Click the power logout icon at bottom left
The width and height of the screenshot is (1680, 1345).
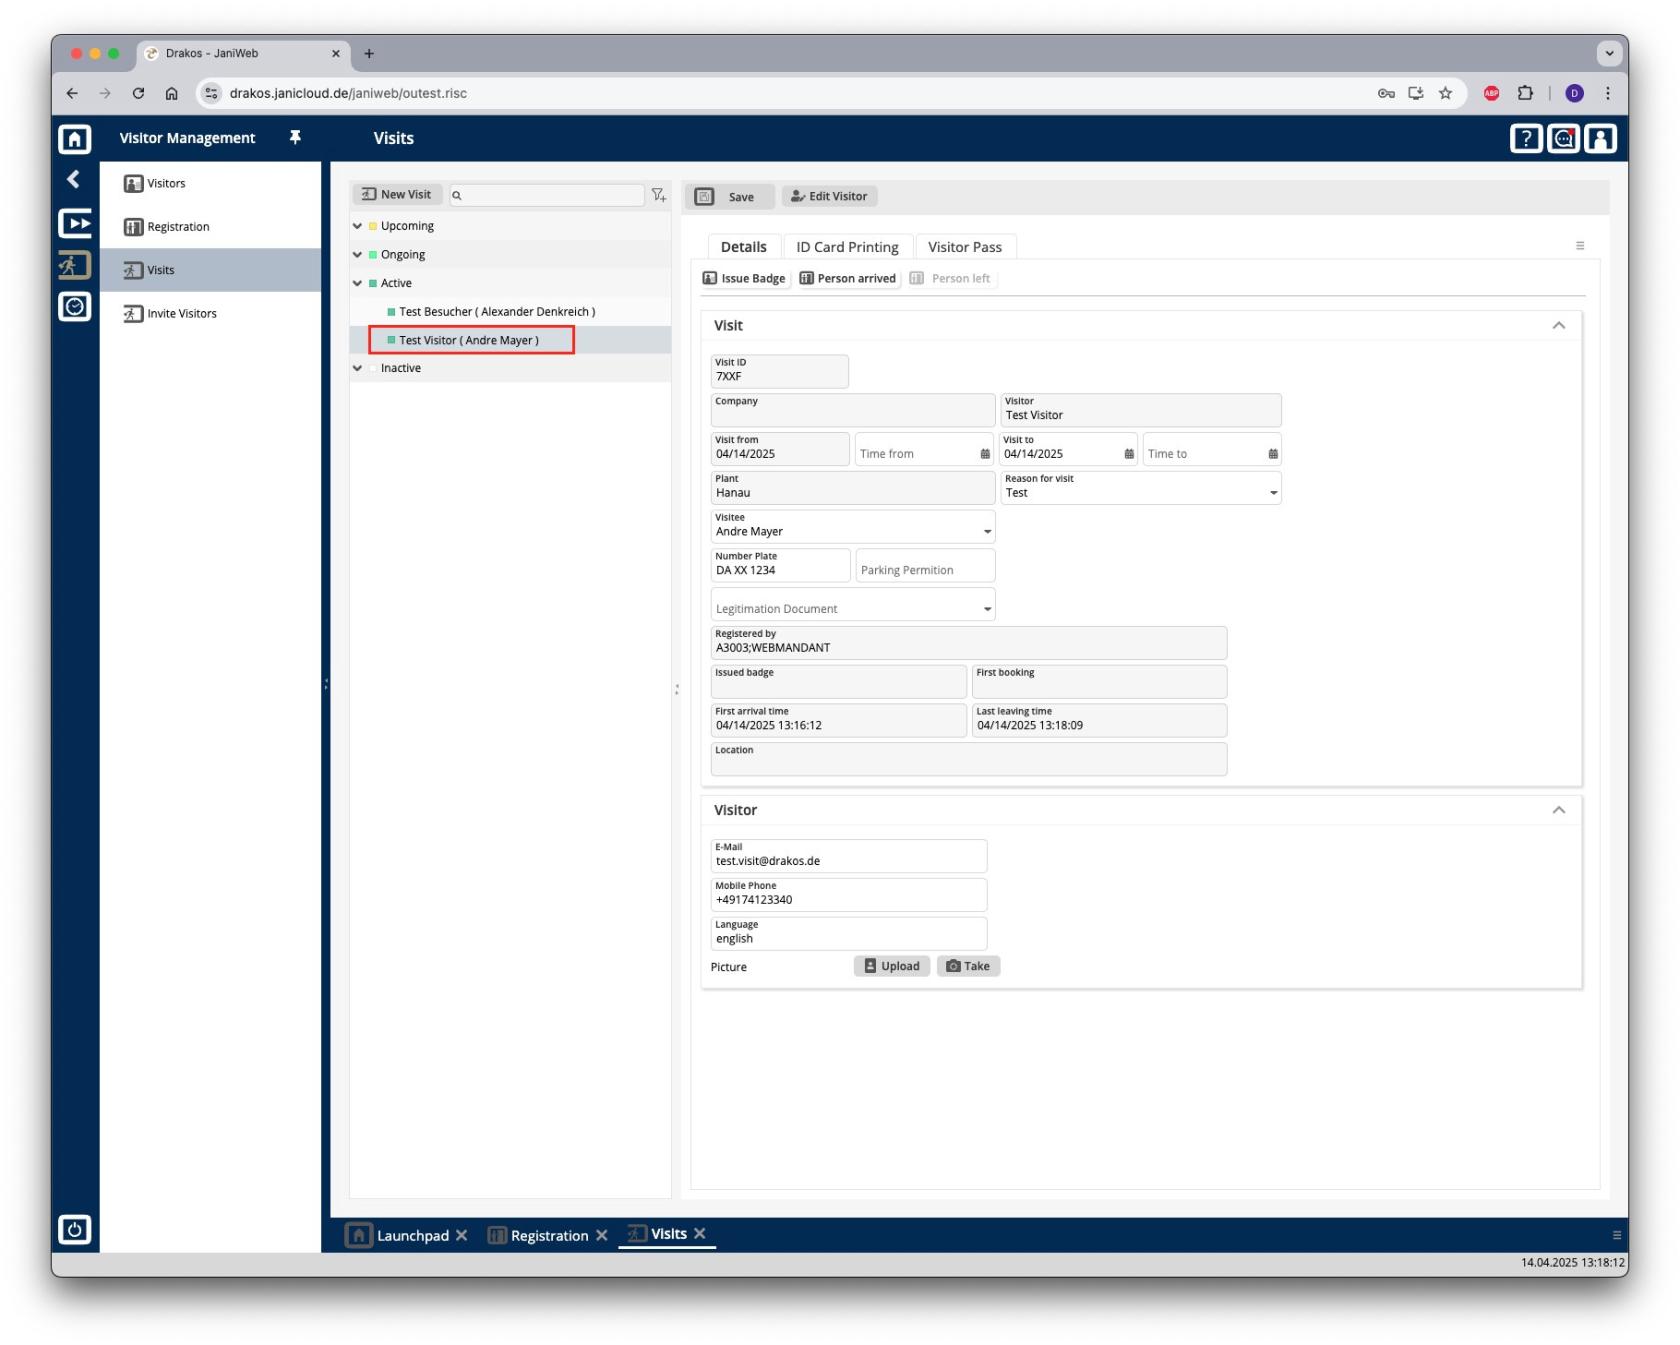point(75,1229)
